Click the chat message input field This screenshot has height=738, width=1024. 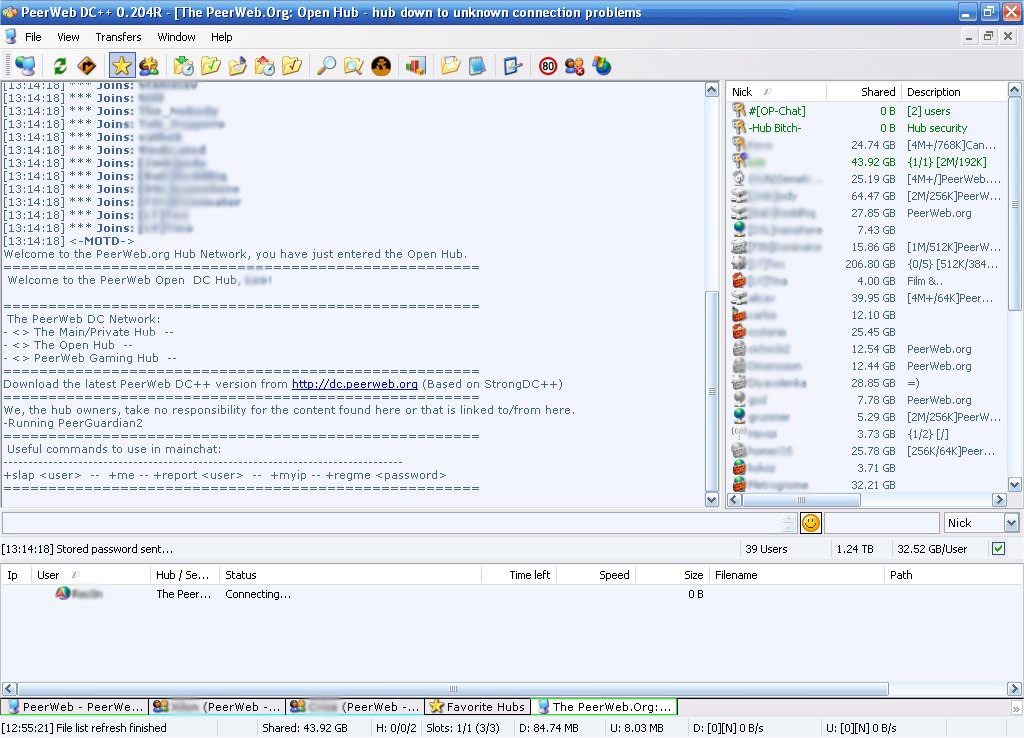(392, 523)
